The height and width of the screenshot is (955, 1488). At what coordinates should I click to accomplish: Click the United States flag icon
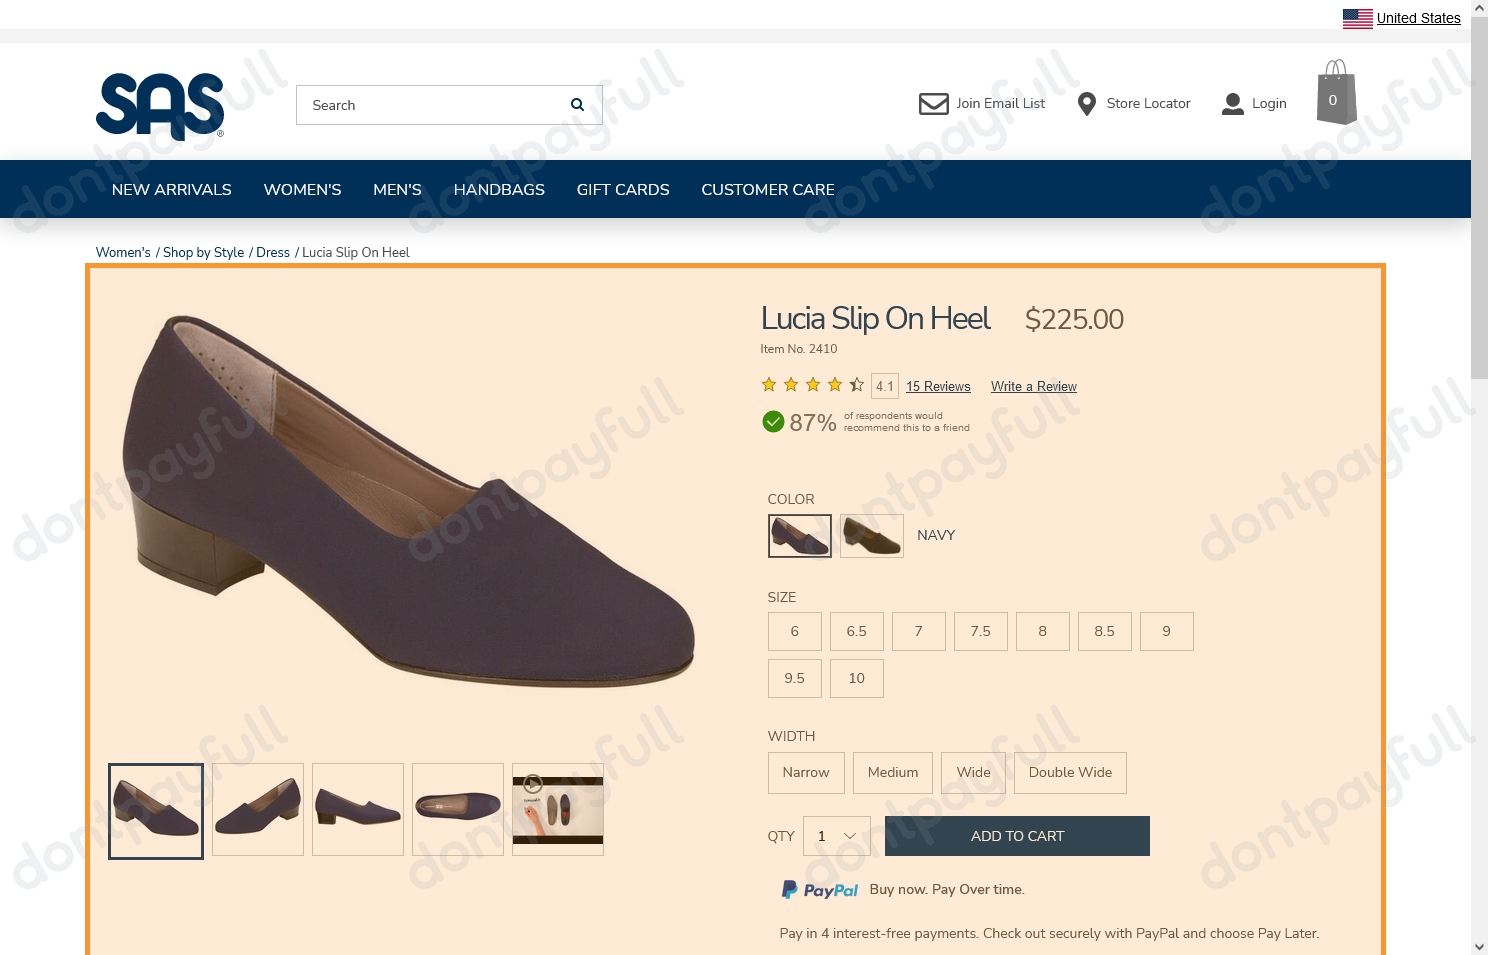(1357, 17)
